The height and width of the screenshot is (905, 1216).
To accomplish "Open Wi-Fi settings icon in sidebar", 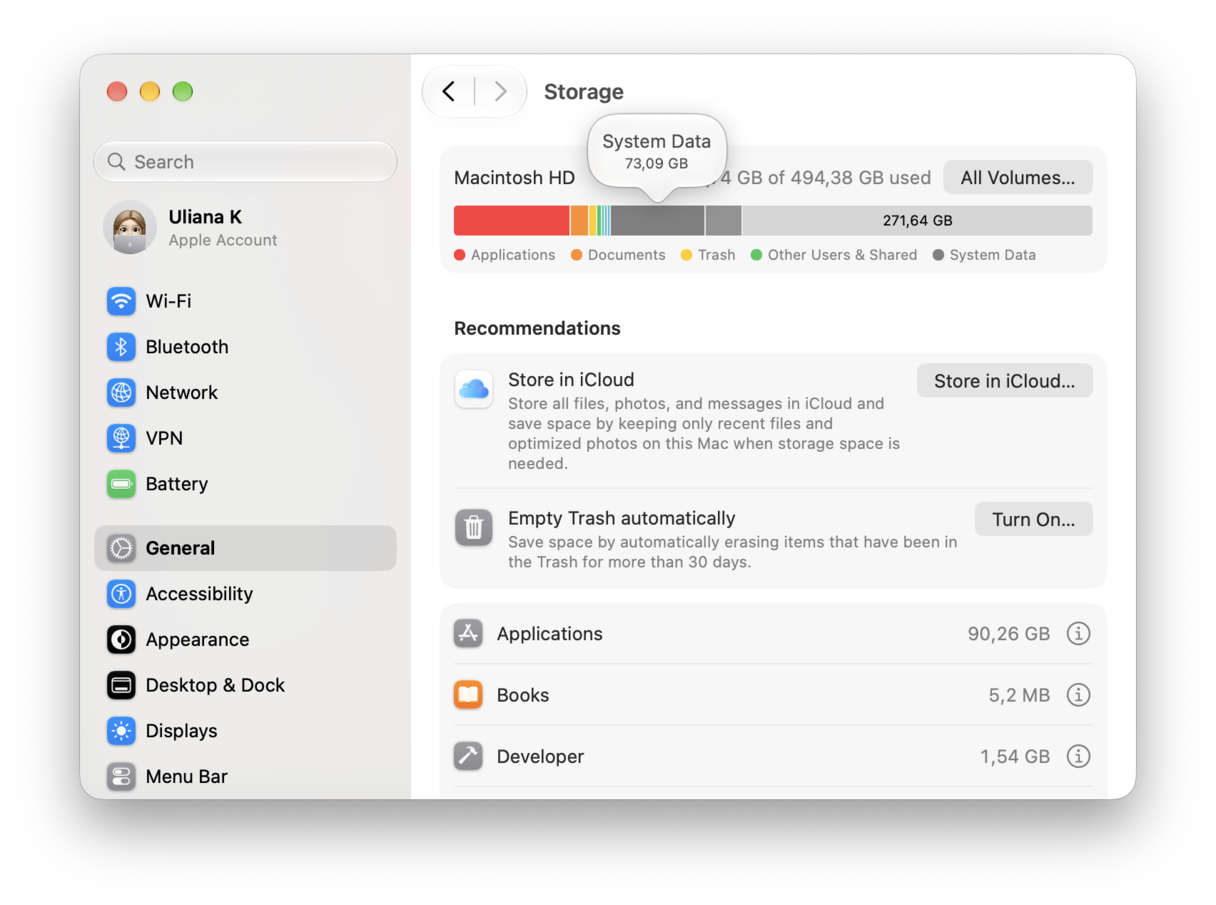I will (121, 301).
